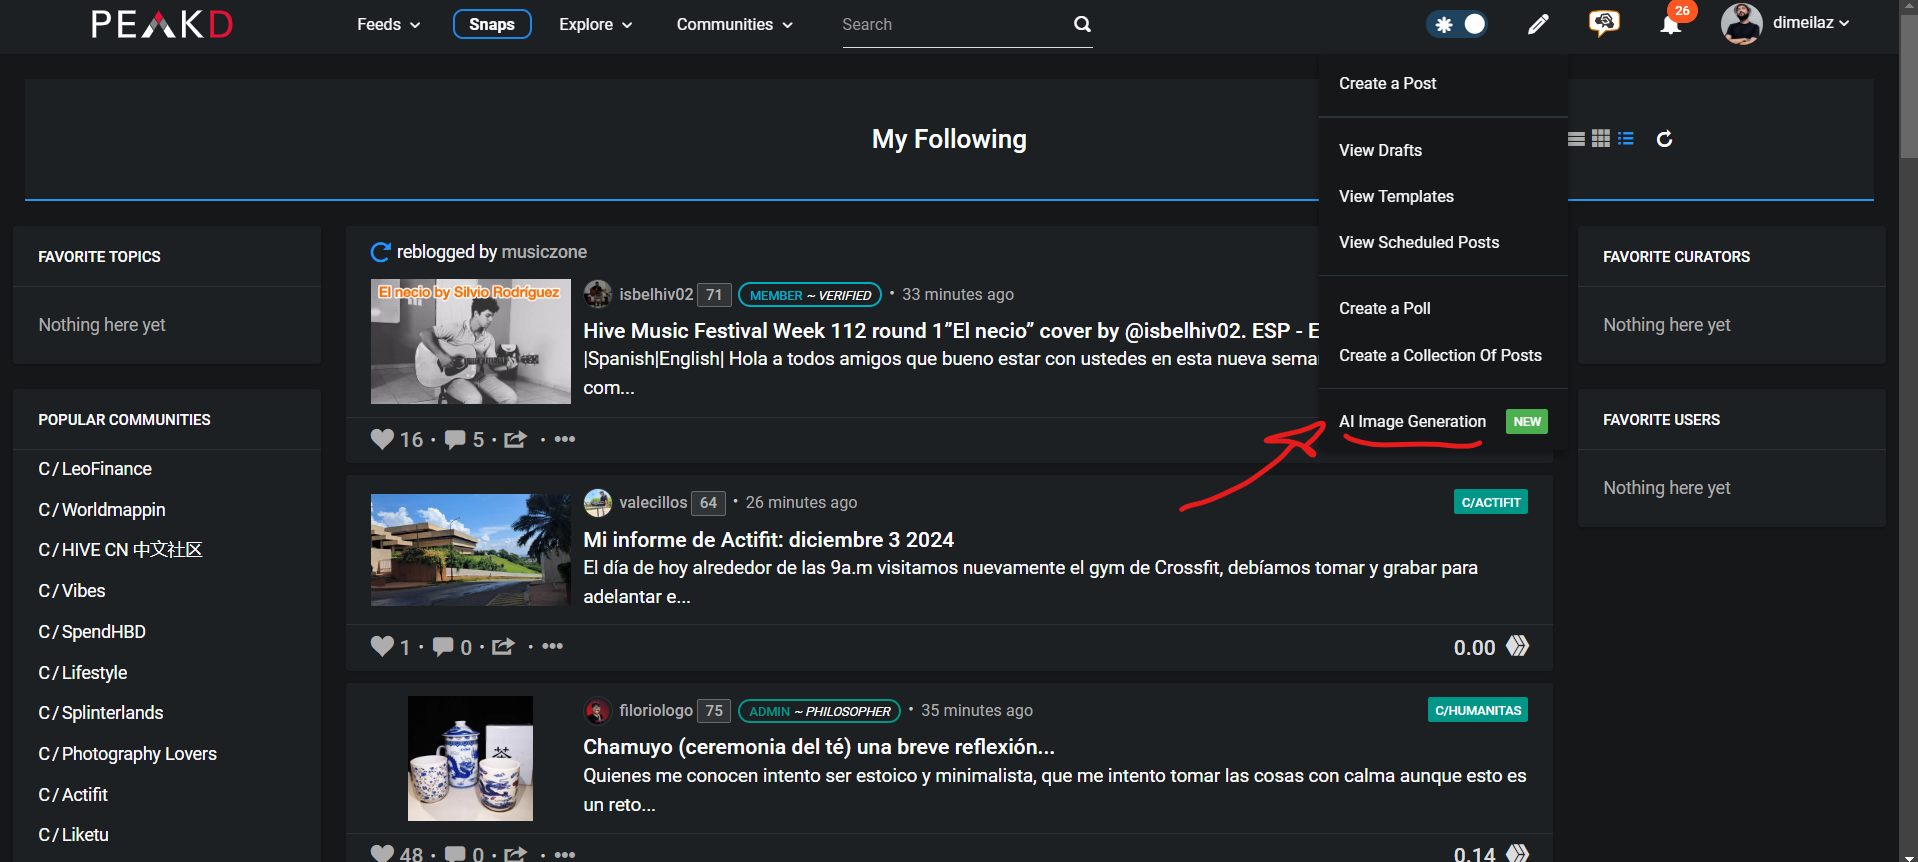The height and width of the screenshot is (862, 1918).
Task: Select Create a Collection Of Posts
Action: pos(1440,355)
